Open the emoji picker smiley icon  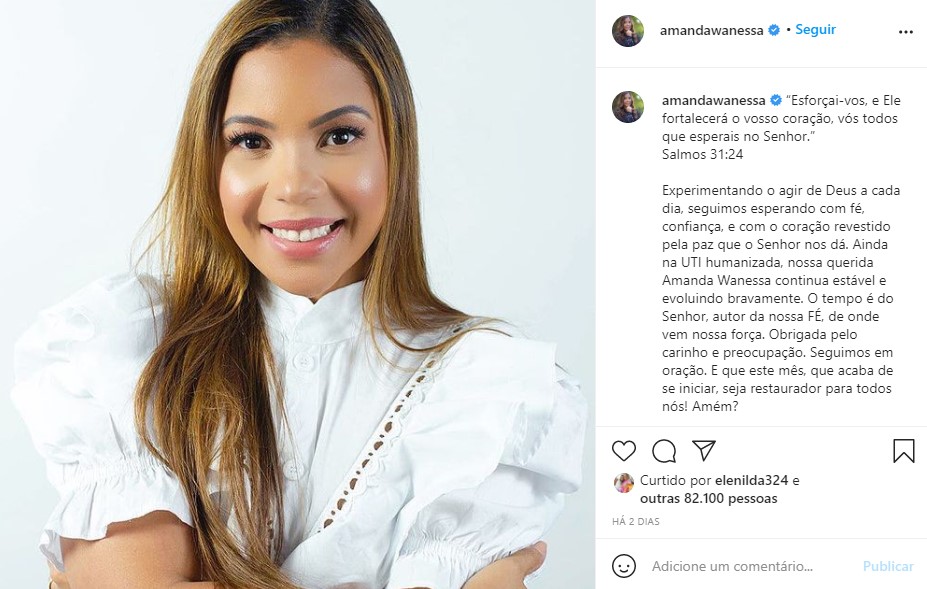pos(624,566)
